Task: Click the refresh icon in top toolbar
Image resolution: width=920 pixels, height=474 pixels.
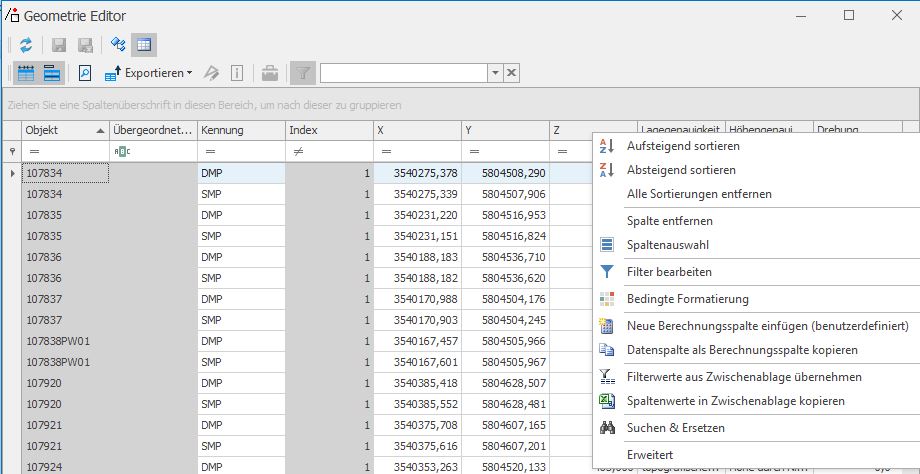Action: pyautogui.click(x=26, y=45)
